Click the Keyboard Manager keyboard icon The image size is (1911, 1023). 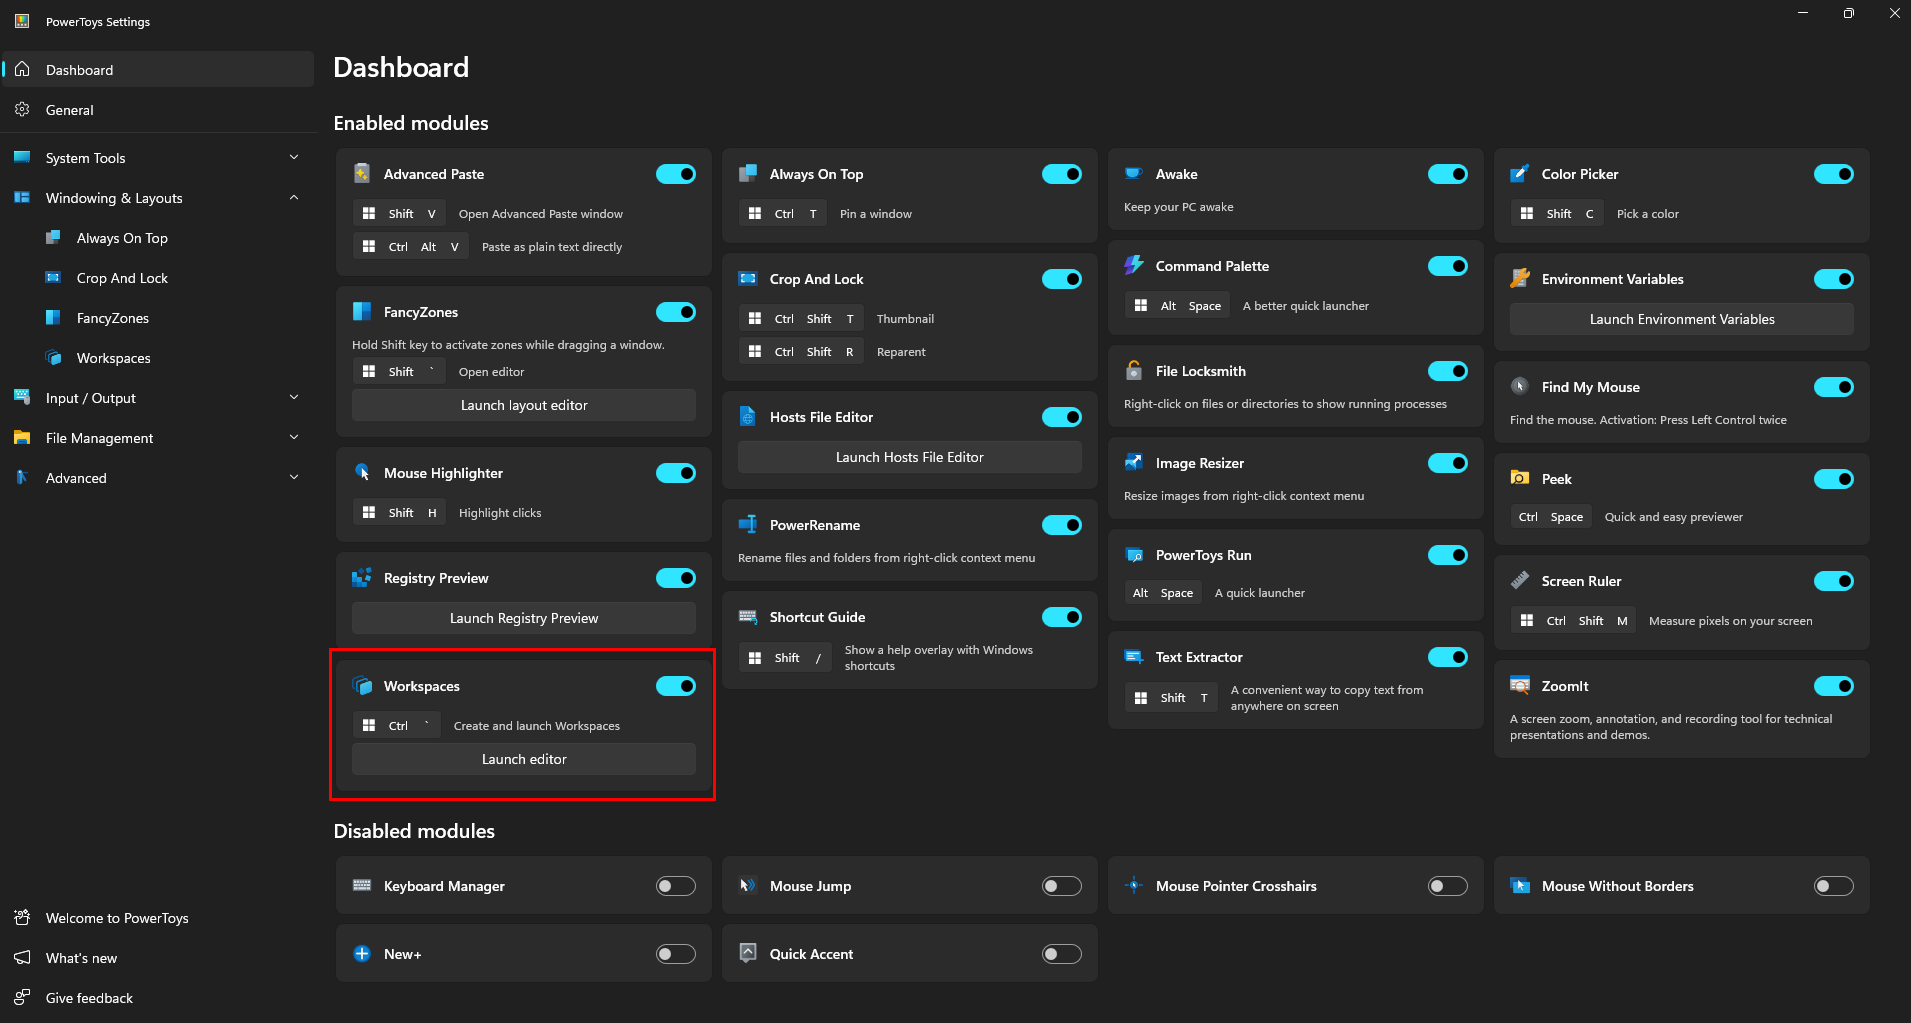click(x=362, y=886)
